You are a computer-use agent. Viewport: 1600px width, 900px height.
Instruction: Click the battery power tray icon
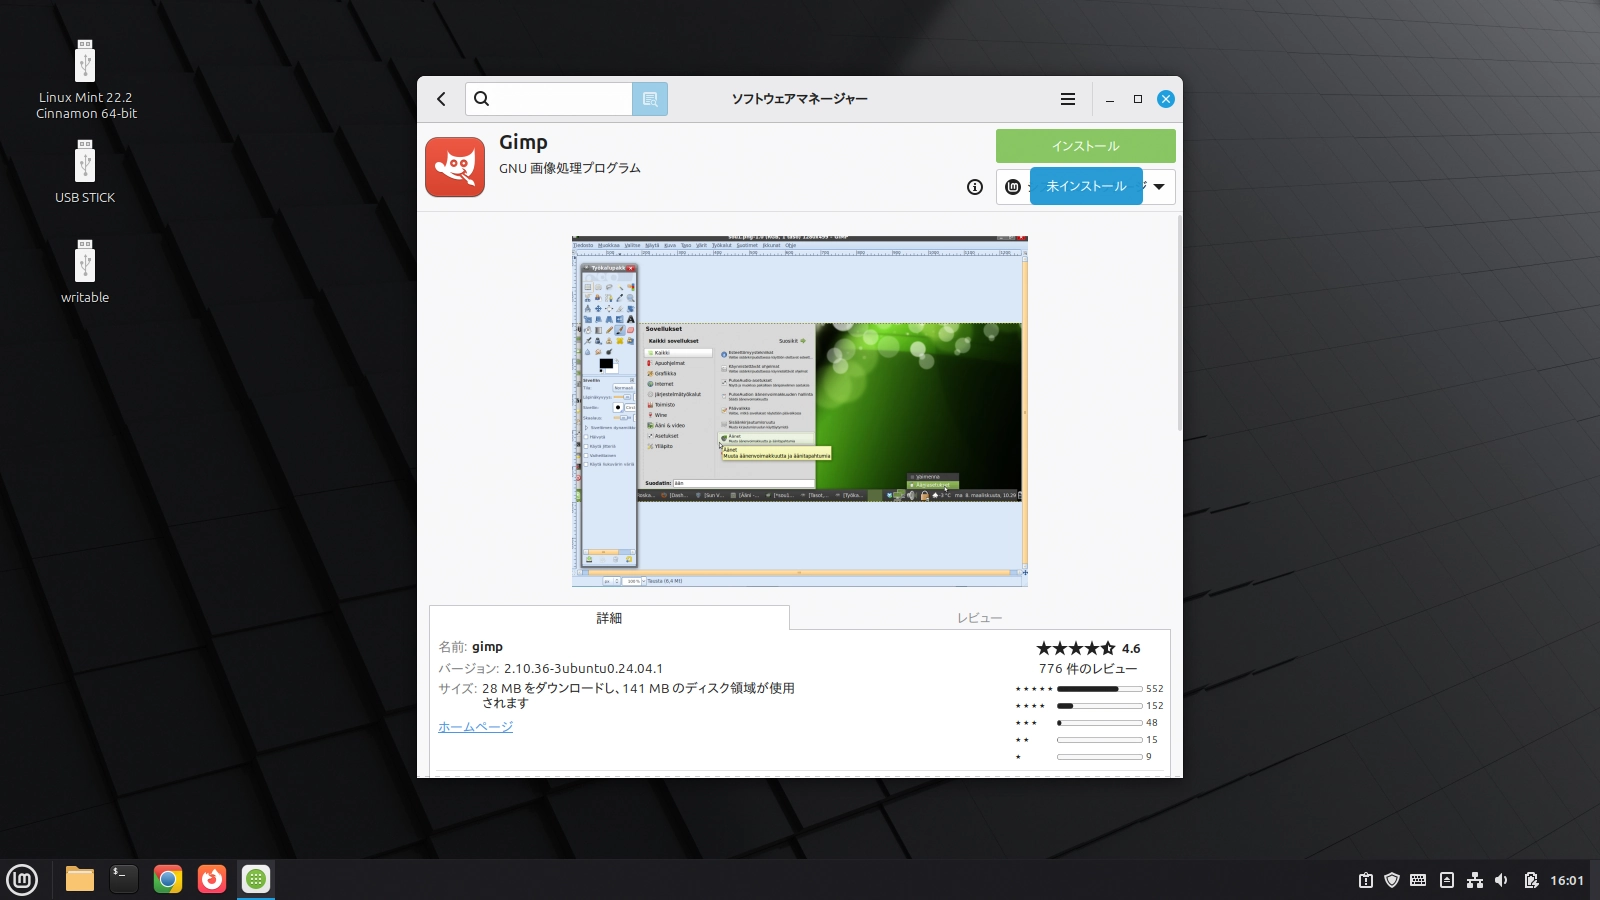(1531, 880)
